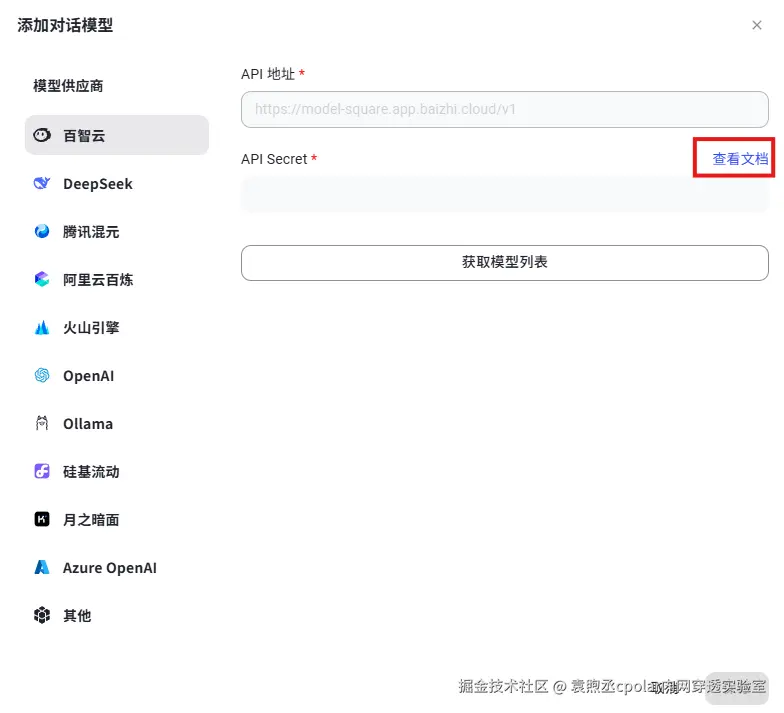Click the OpenAI logo icon

click(x=42, y=375)
